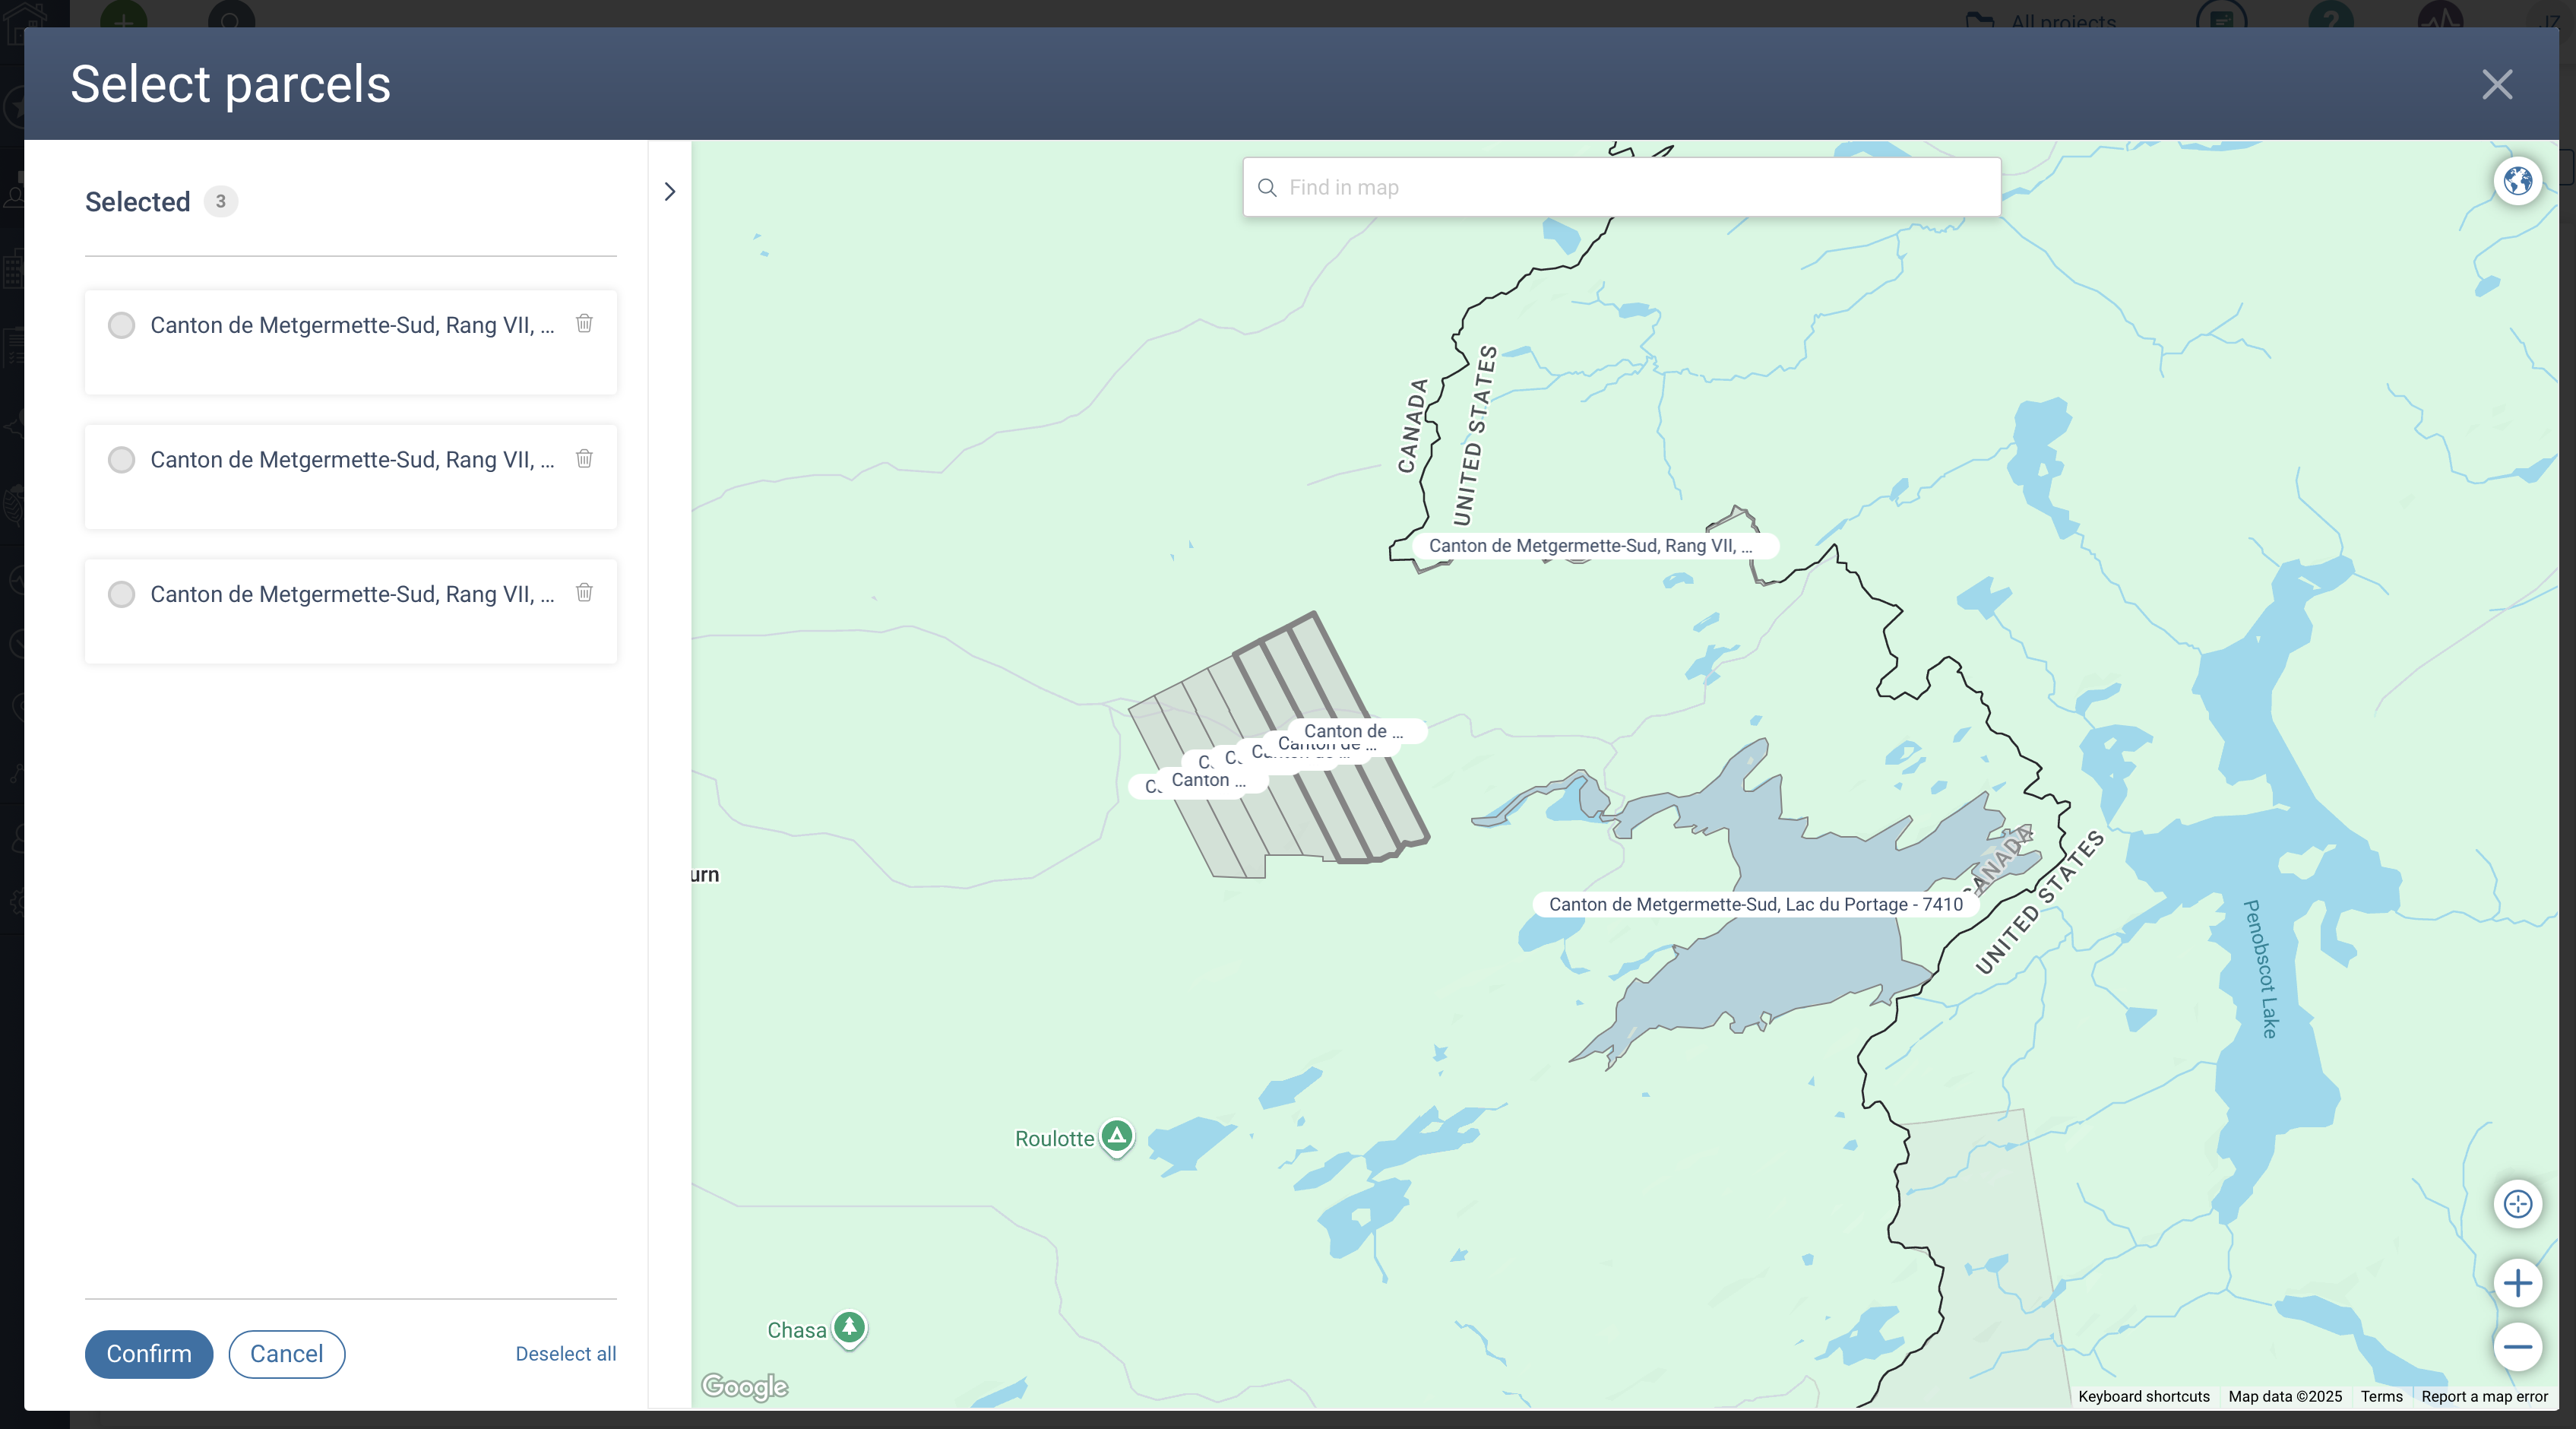This screenshot has width=2576, height=1429.
Task: Close the Select parcels dialog
Action: [2496, 84]
